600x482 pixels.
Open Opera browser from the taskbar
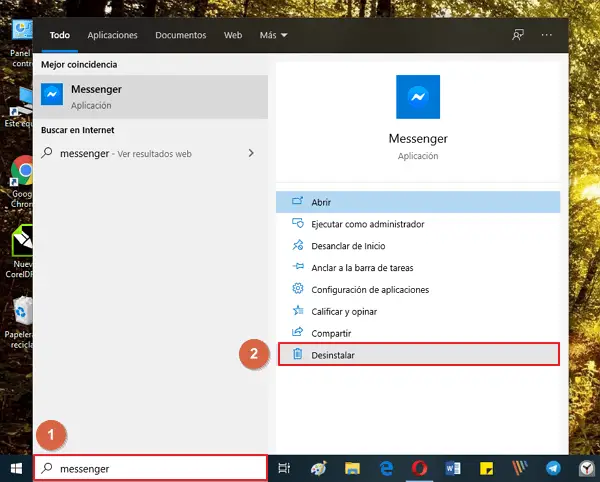pos(419,468)
